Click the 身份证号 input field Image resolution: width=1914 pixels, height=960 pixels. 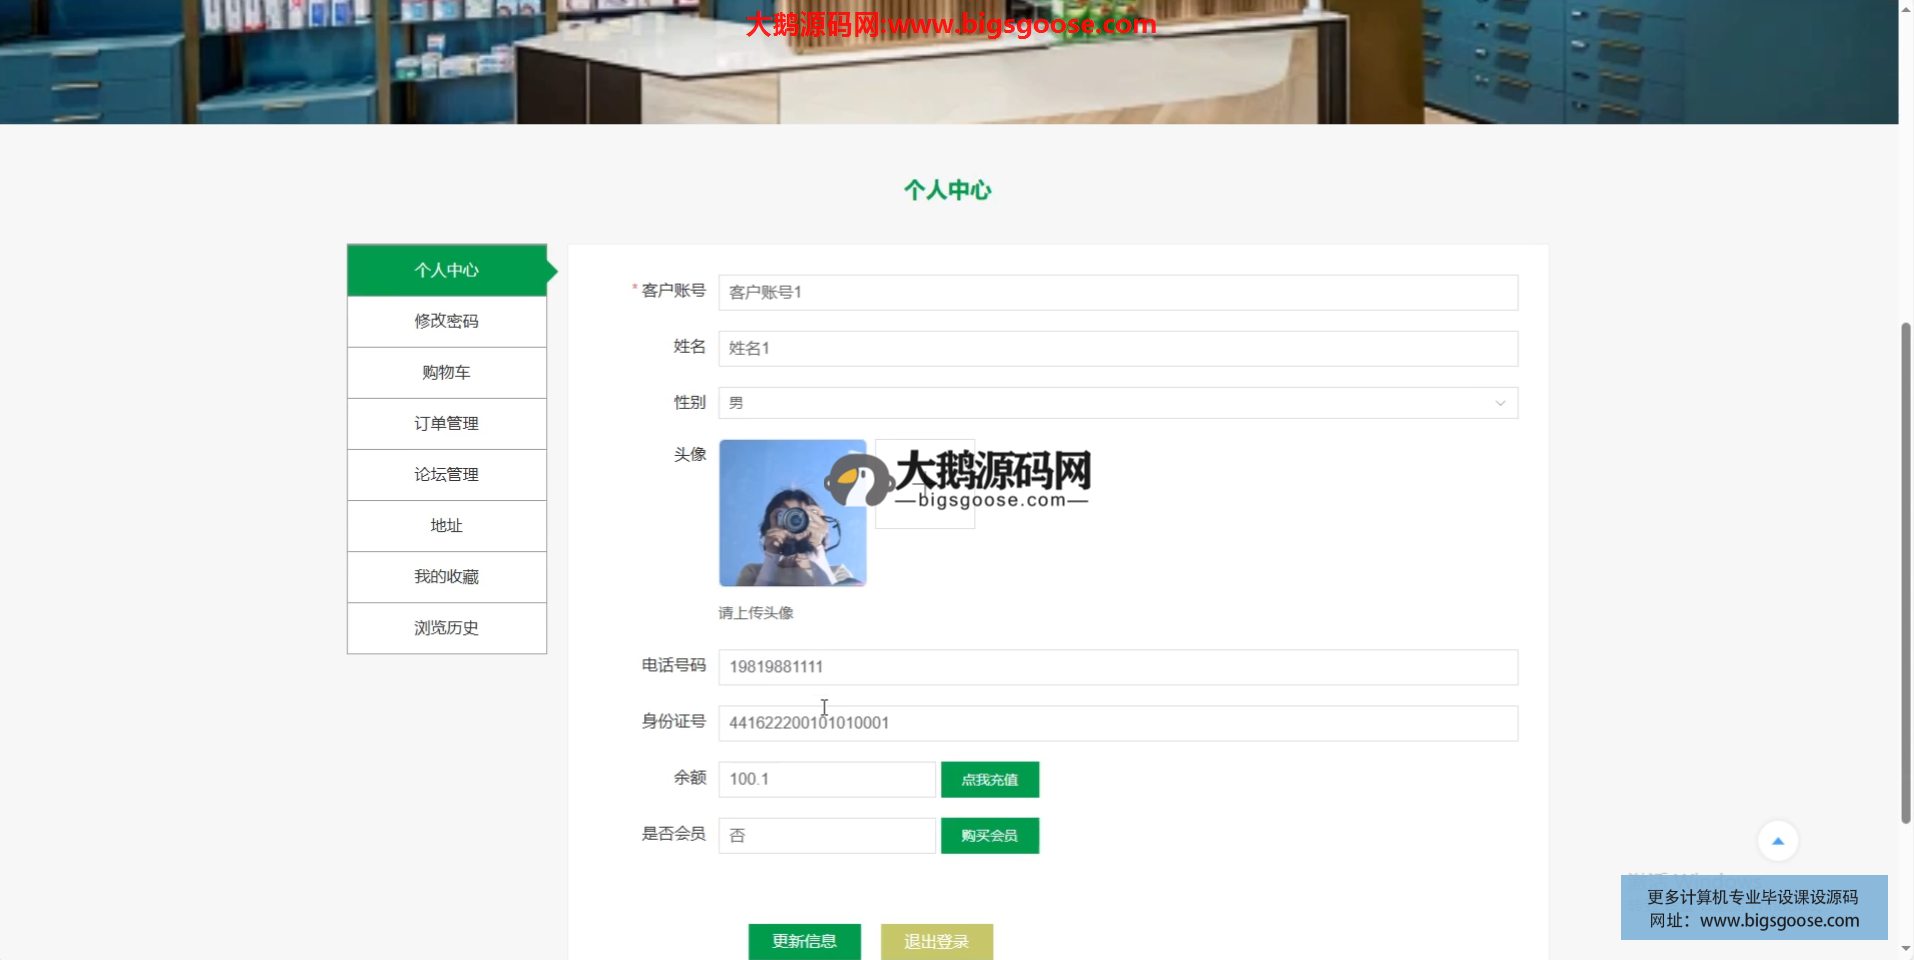[1117, 723]
